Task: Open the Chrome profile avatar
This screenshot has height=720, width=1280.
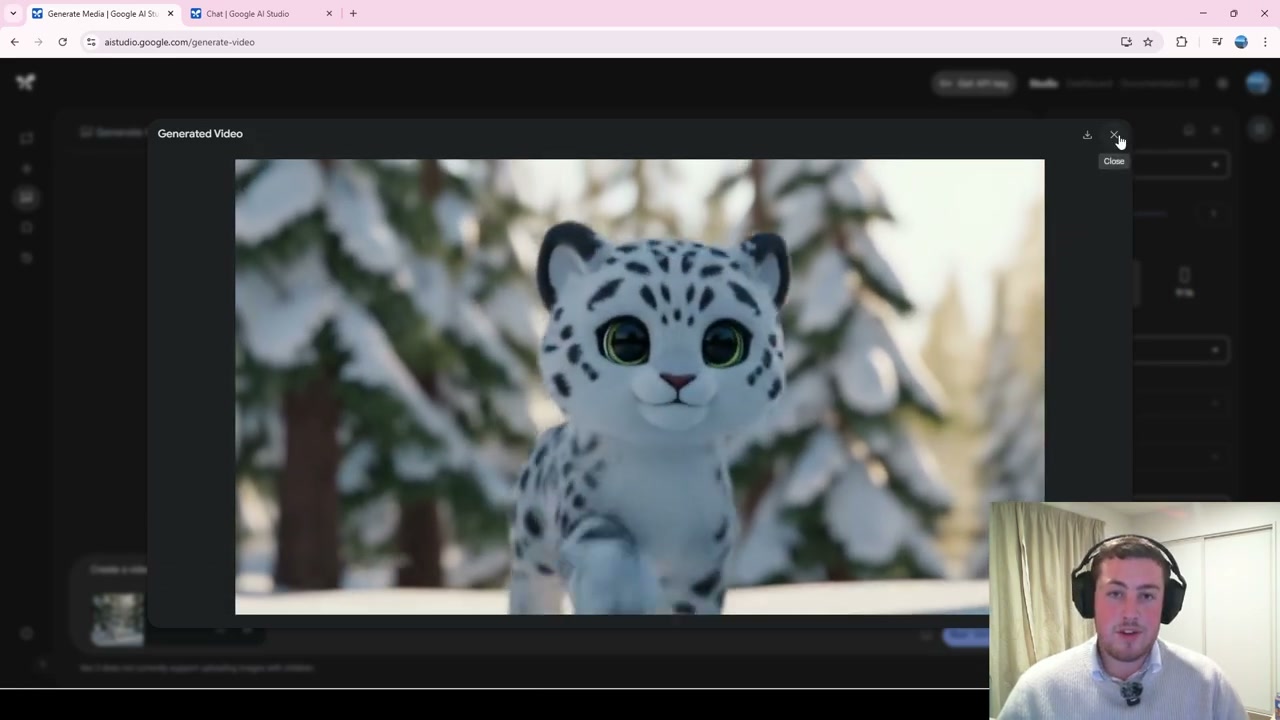Action: pyautogui.click(x=1241, y=42)
